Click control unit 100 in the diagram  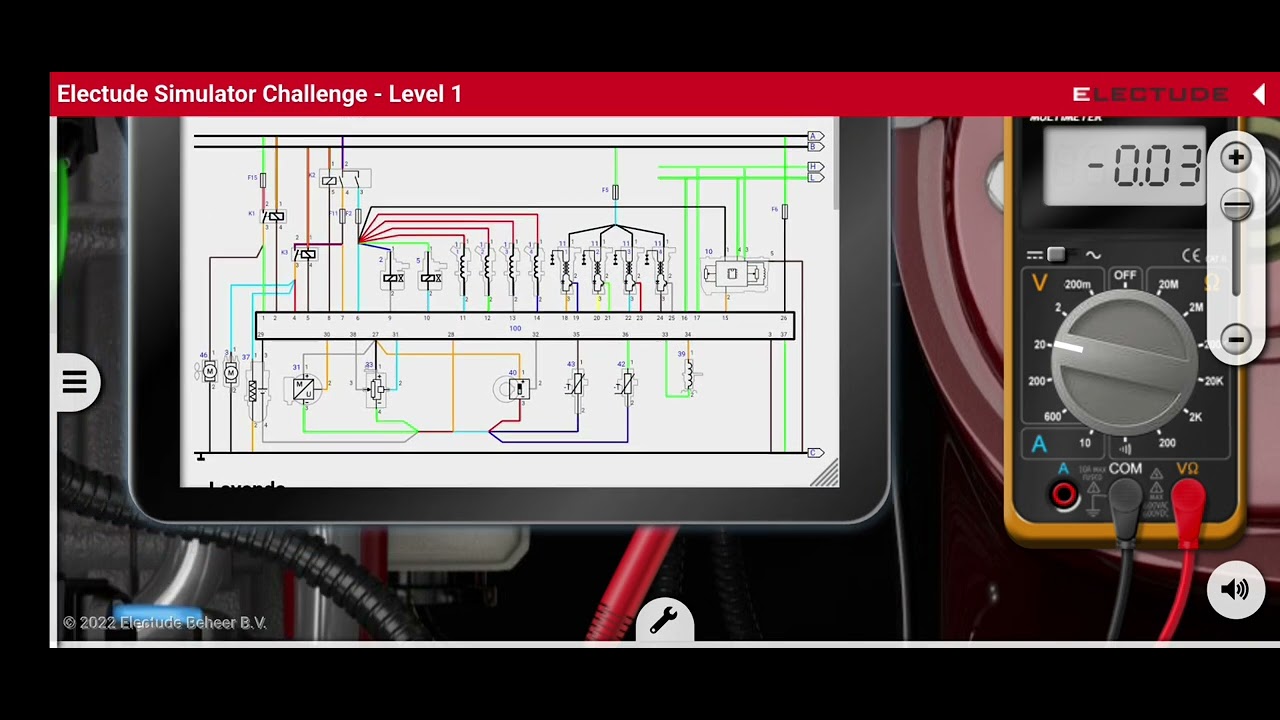(x=526, y=327)
